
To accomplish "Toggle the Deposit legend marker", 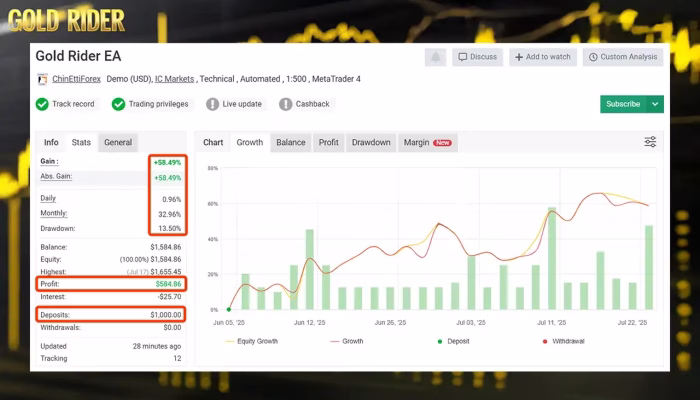I will [453, 341].
